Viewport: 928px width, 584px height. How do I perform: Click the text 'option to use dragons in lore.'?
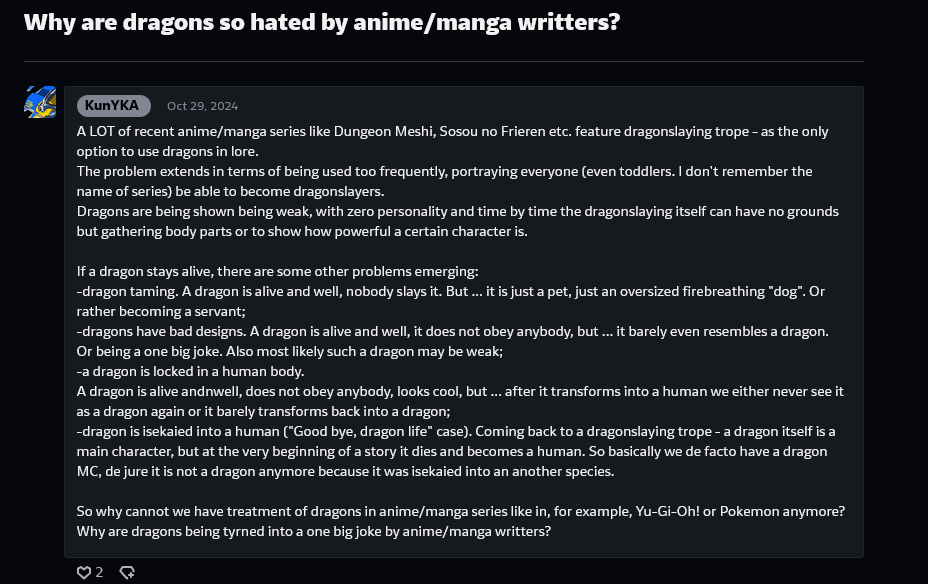point(167,151)
